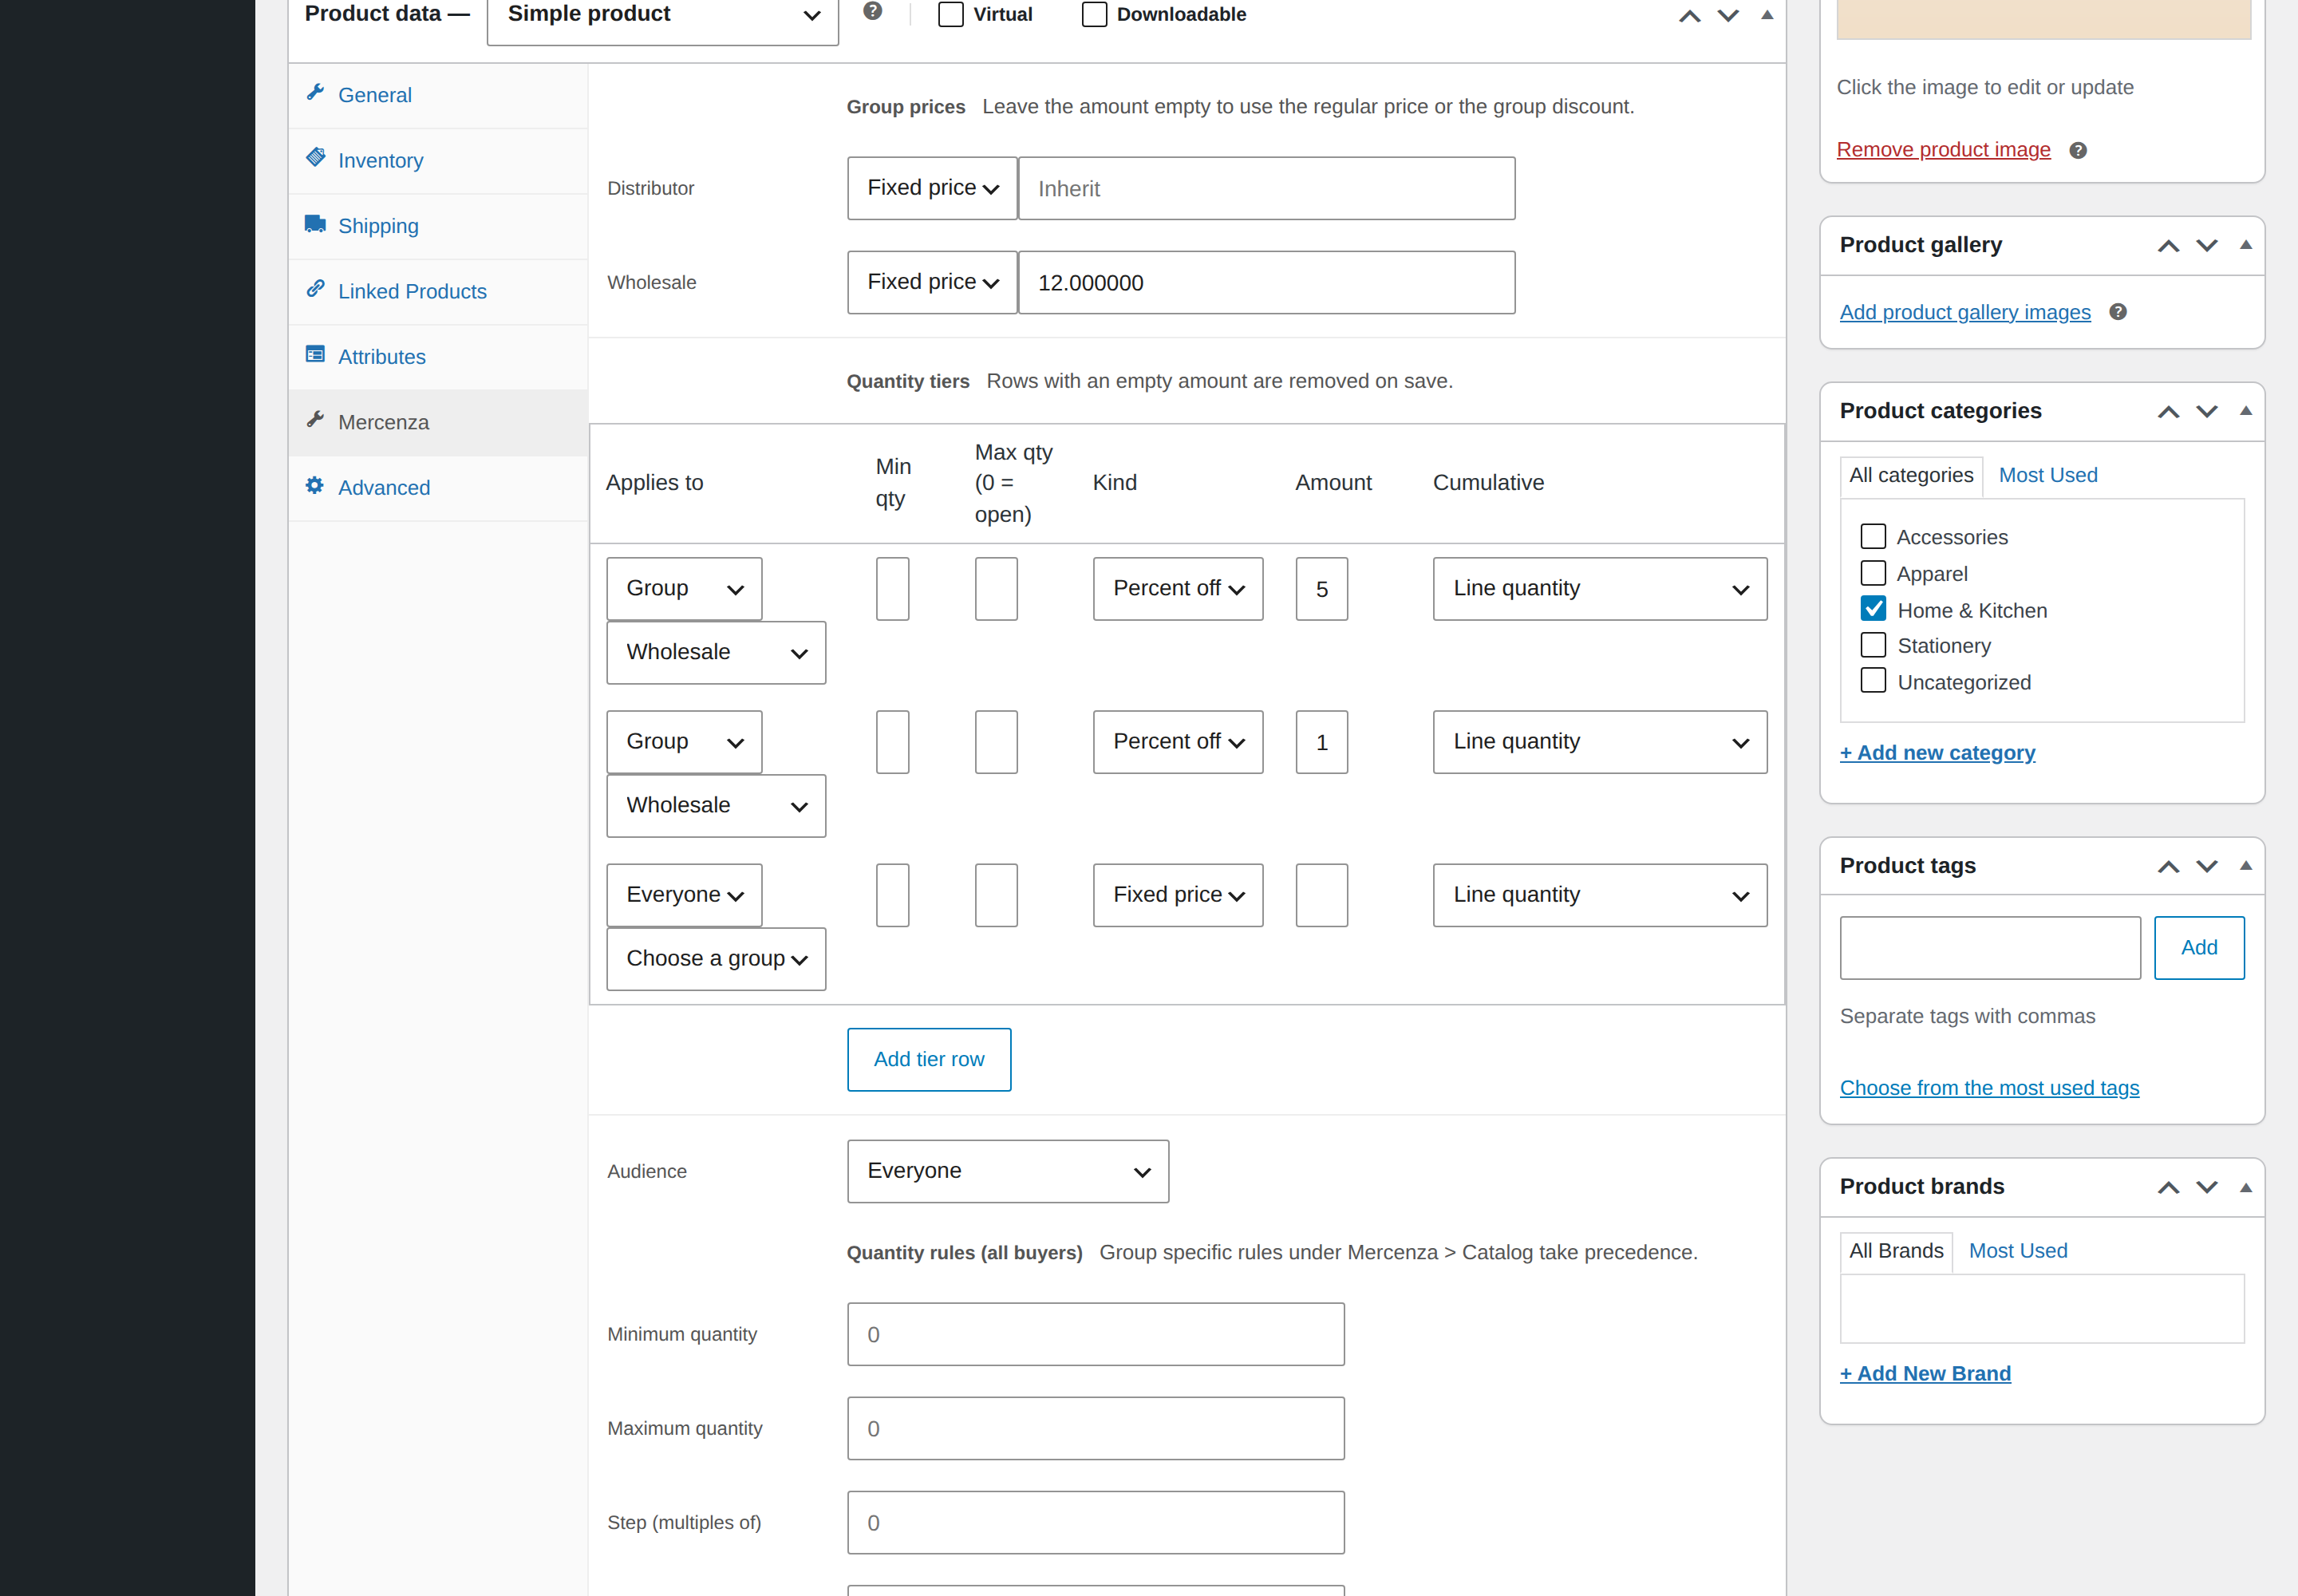Click the Inventory tab tag icon
Viewport: 2298px width, 1596px height.
tap(315, 158)
